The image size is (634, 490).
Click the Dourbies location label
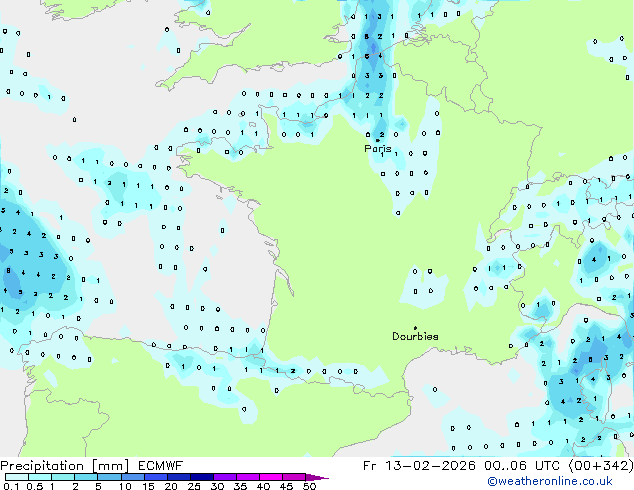click(415, 336)
